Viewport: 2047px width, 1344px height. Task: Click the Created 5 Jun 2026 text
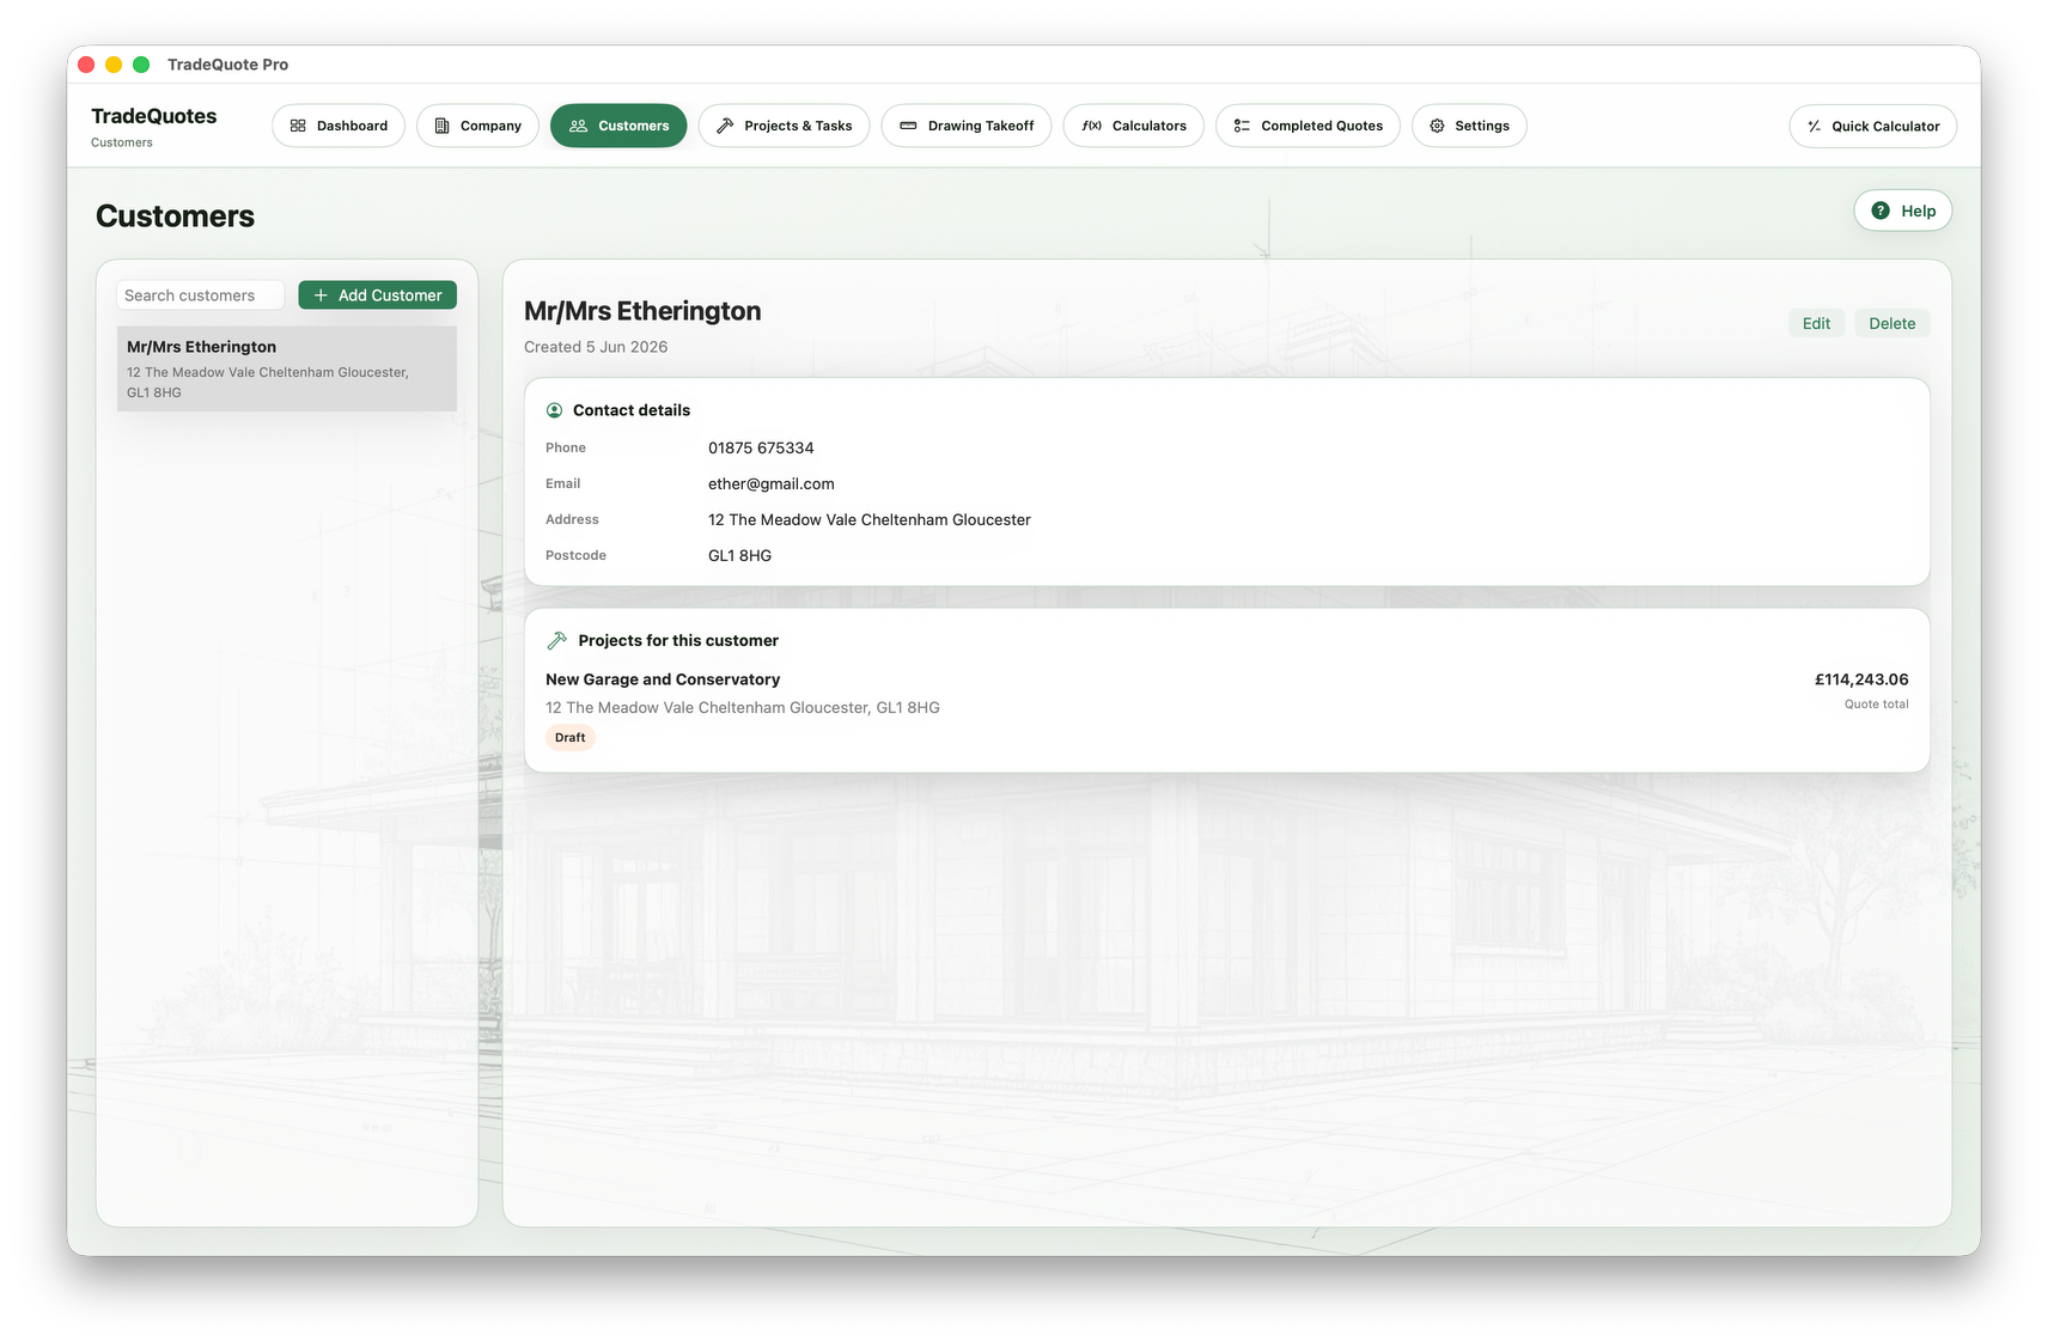click(x=596, y=348)
